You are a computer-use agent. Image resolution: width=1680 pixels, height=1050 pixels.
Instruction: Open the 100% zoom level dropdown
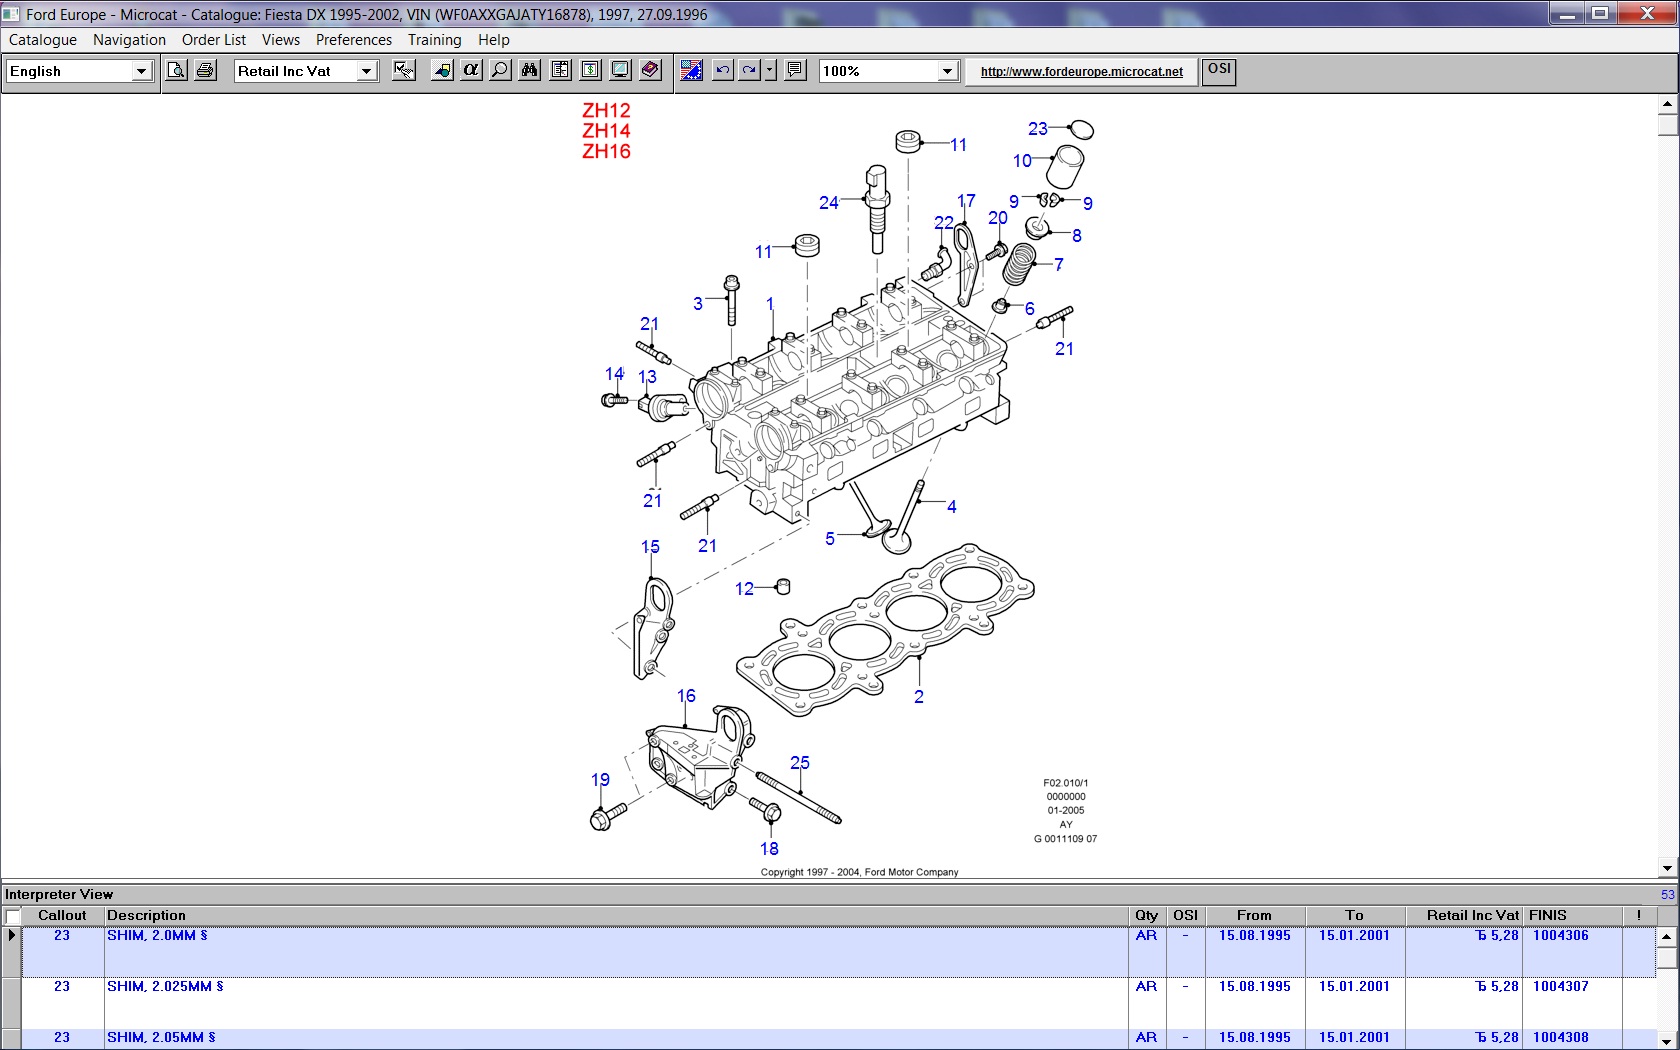coord(947,71)
